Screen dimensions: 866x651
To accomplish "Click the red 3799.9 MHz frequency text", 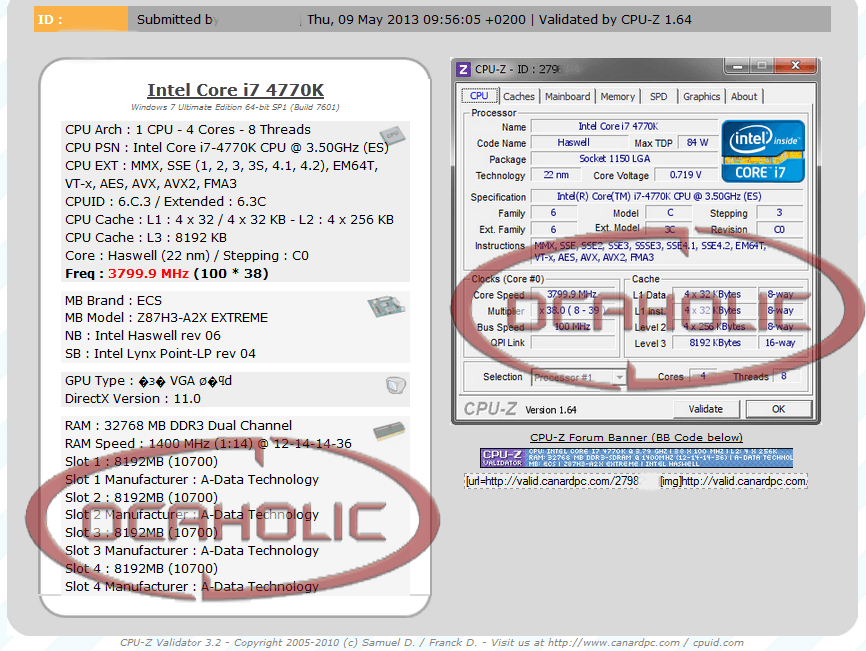I will tap(148, 273).
